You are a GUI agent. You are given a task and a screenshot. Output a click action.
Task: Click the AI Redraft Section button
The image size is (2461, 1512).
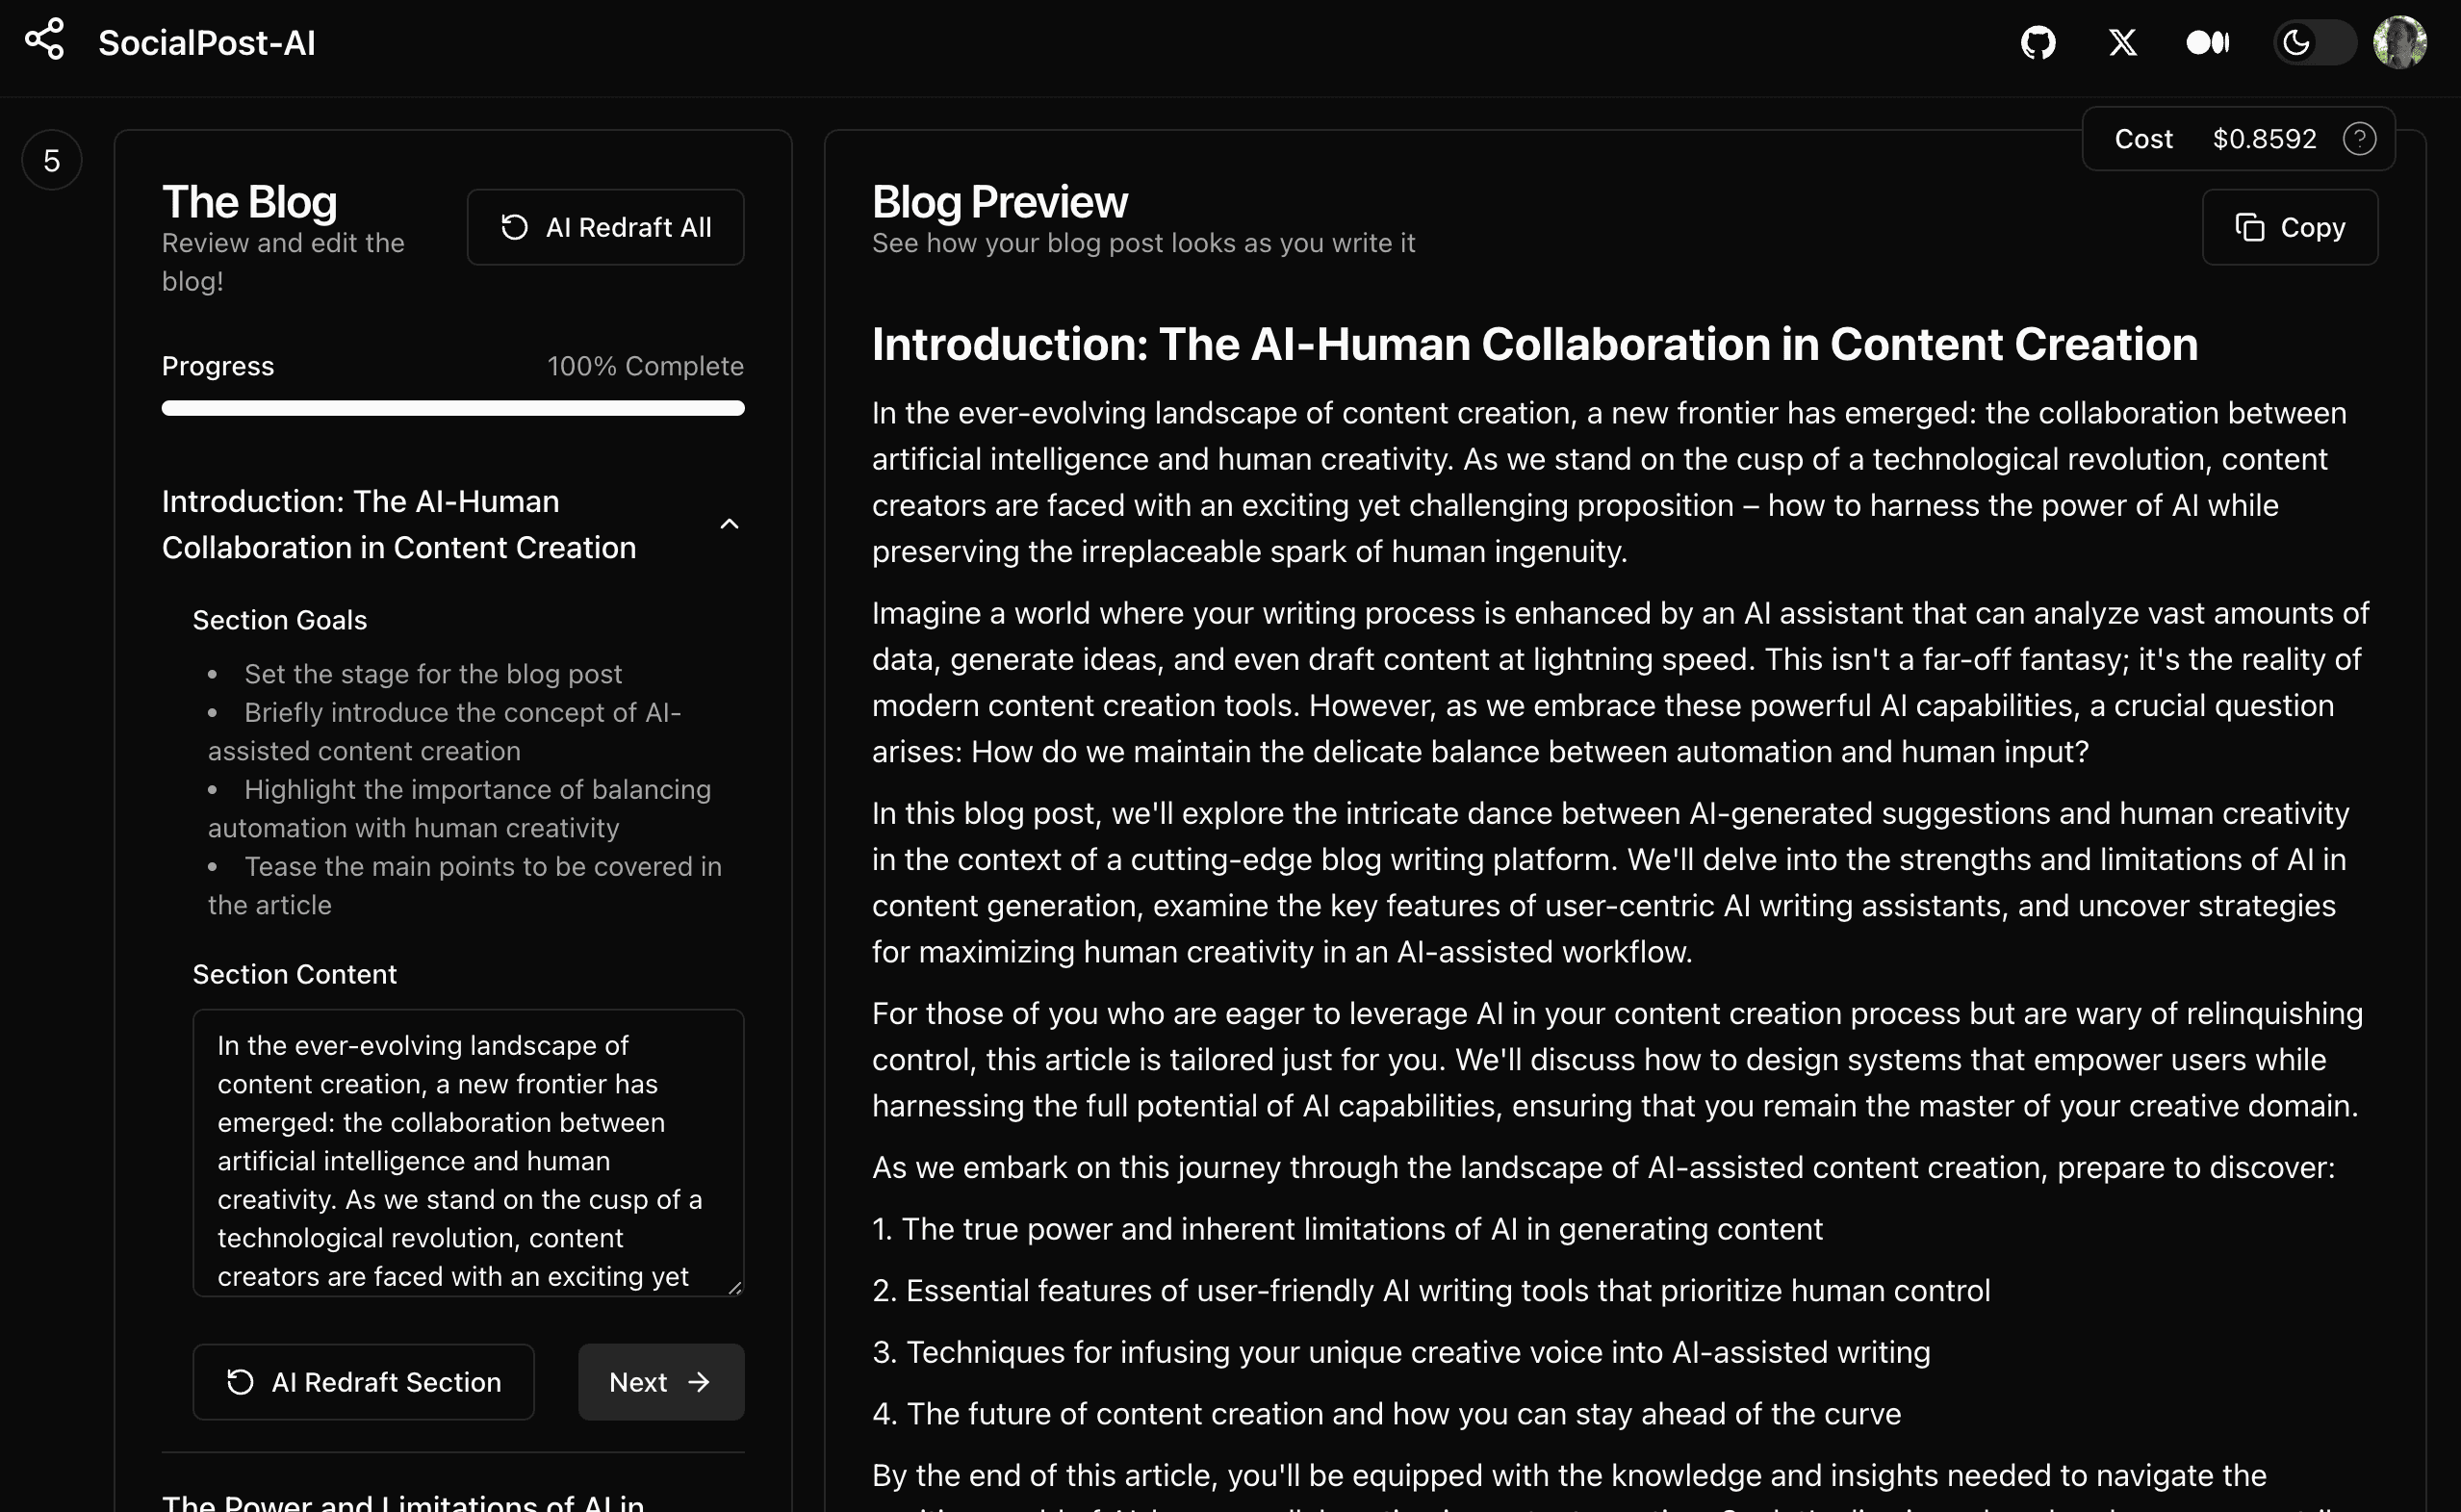(x=363, y=1382)
